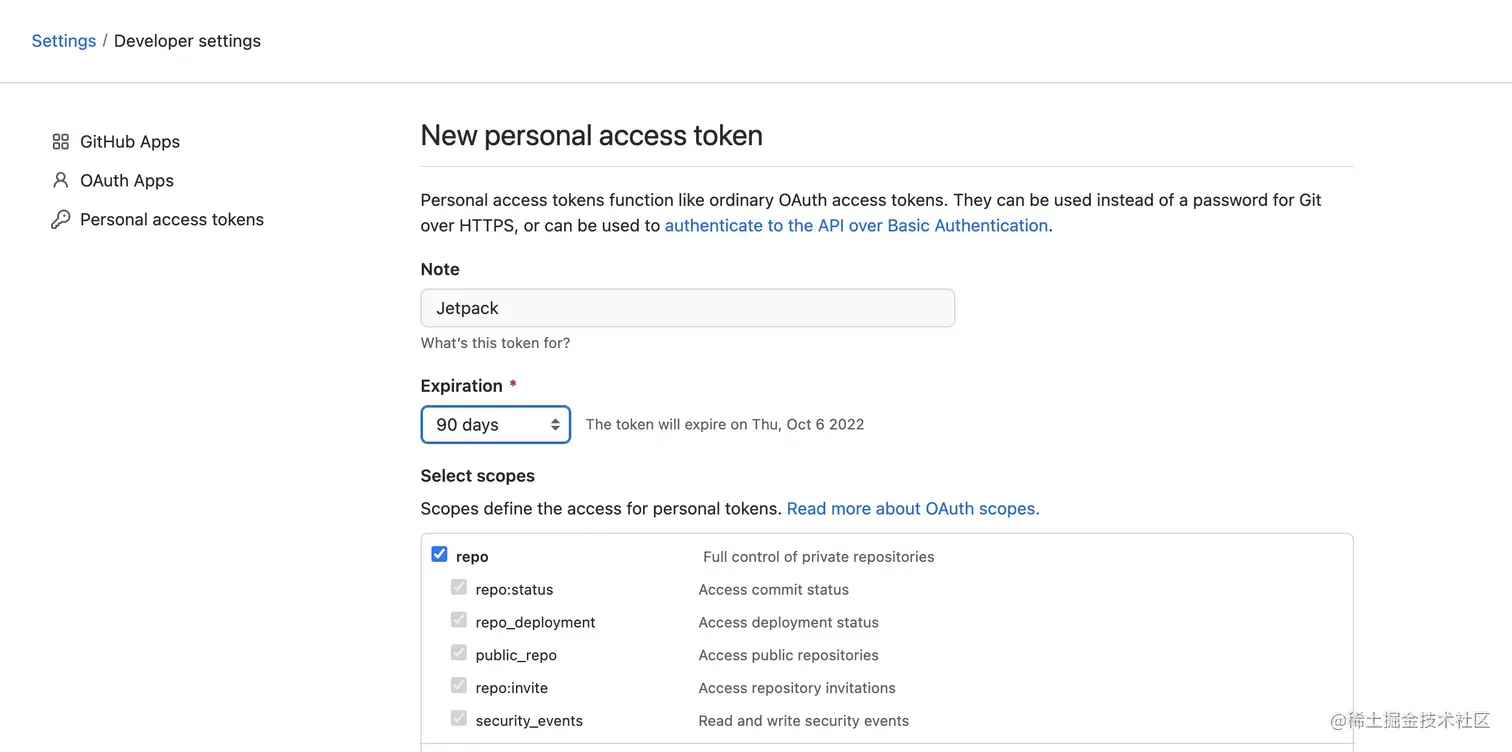Toggle the repo:invite checkbox
Image resolution: width=1512 pixels, height=752 pixels.
click(x=459, y=686)
